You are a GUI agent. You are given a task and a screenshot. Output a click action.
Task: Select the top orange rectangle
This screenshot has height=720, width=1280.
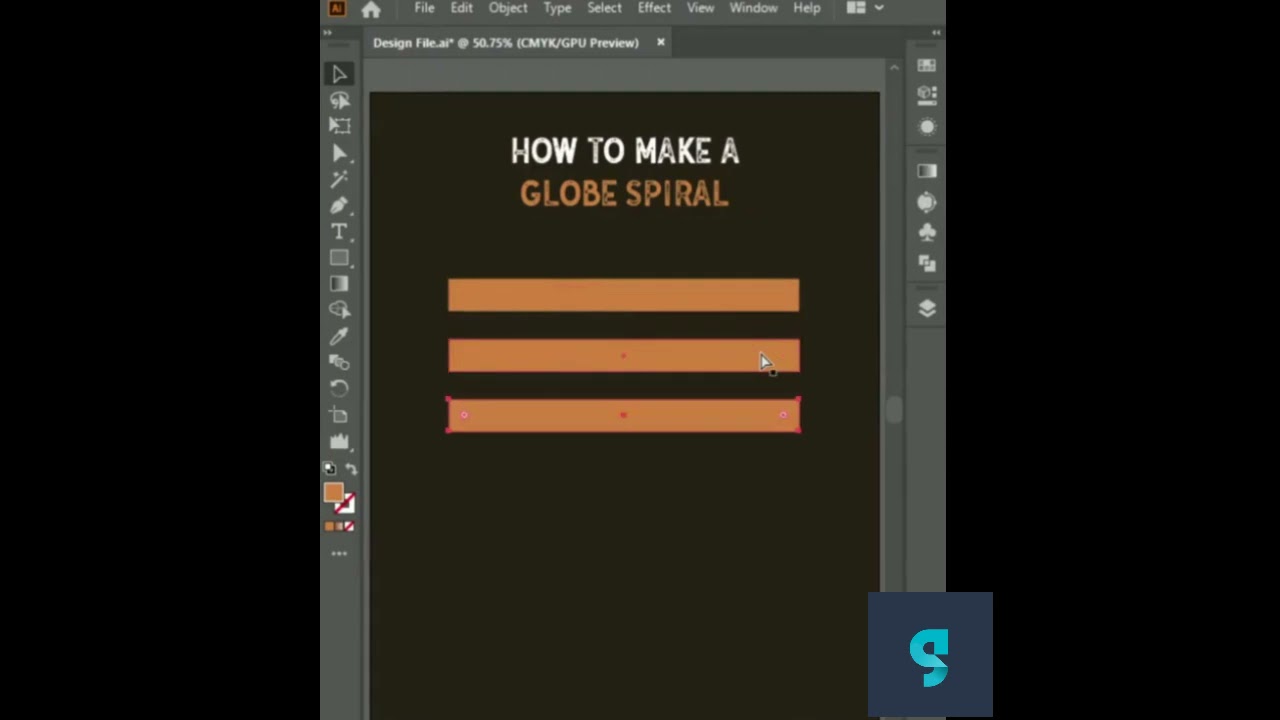[623, 295]
